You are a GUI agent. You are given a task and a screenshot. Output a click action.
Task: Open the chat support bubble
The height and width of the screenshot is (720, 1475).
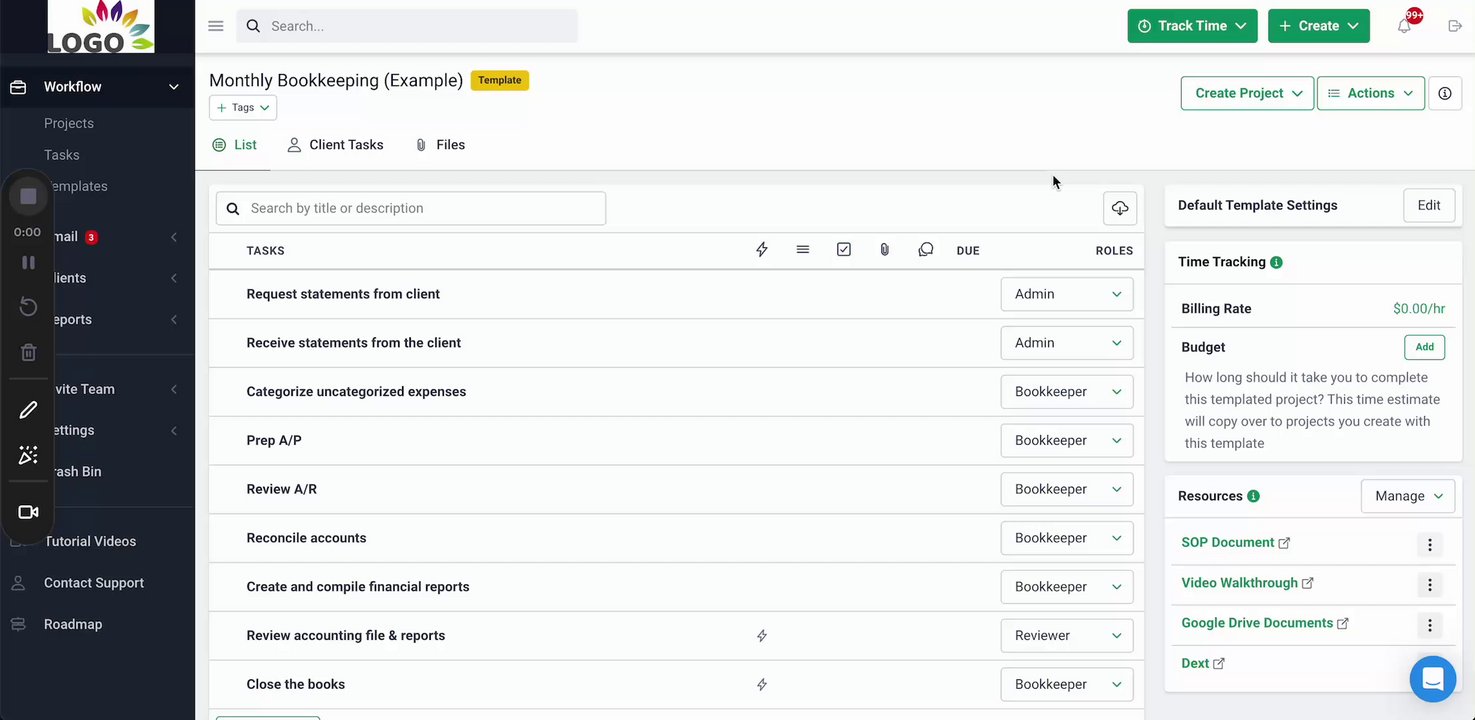coord(1432,679)
